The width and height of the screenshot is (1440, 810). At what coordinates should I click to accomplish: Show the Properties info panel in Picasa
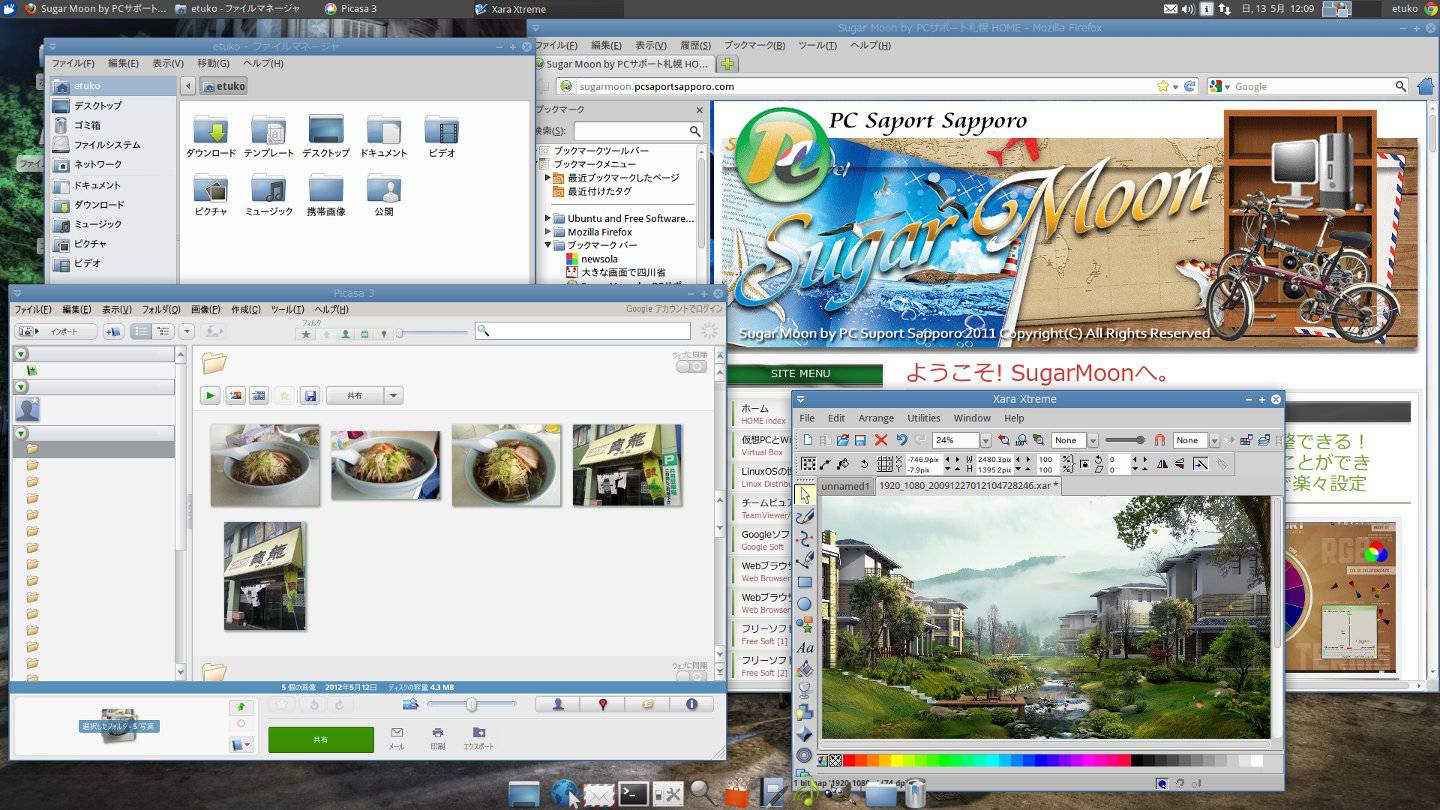click(691, 704)
